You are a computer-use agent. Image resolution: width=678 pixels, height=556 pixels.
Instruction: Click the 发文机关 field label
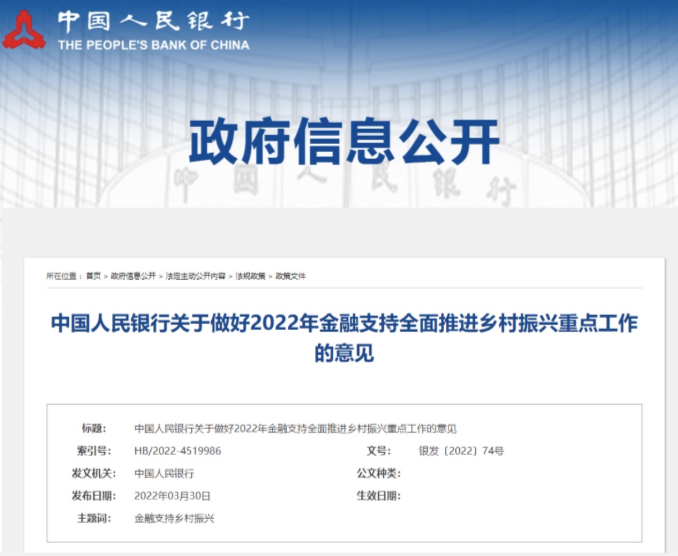click(x=94, y=473)
